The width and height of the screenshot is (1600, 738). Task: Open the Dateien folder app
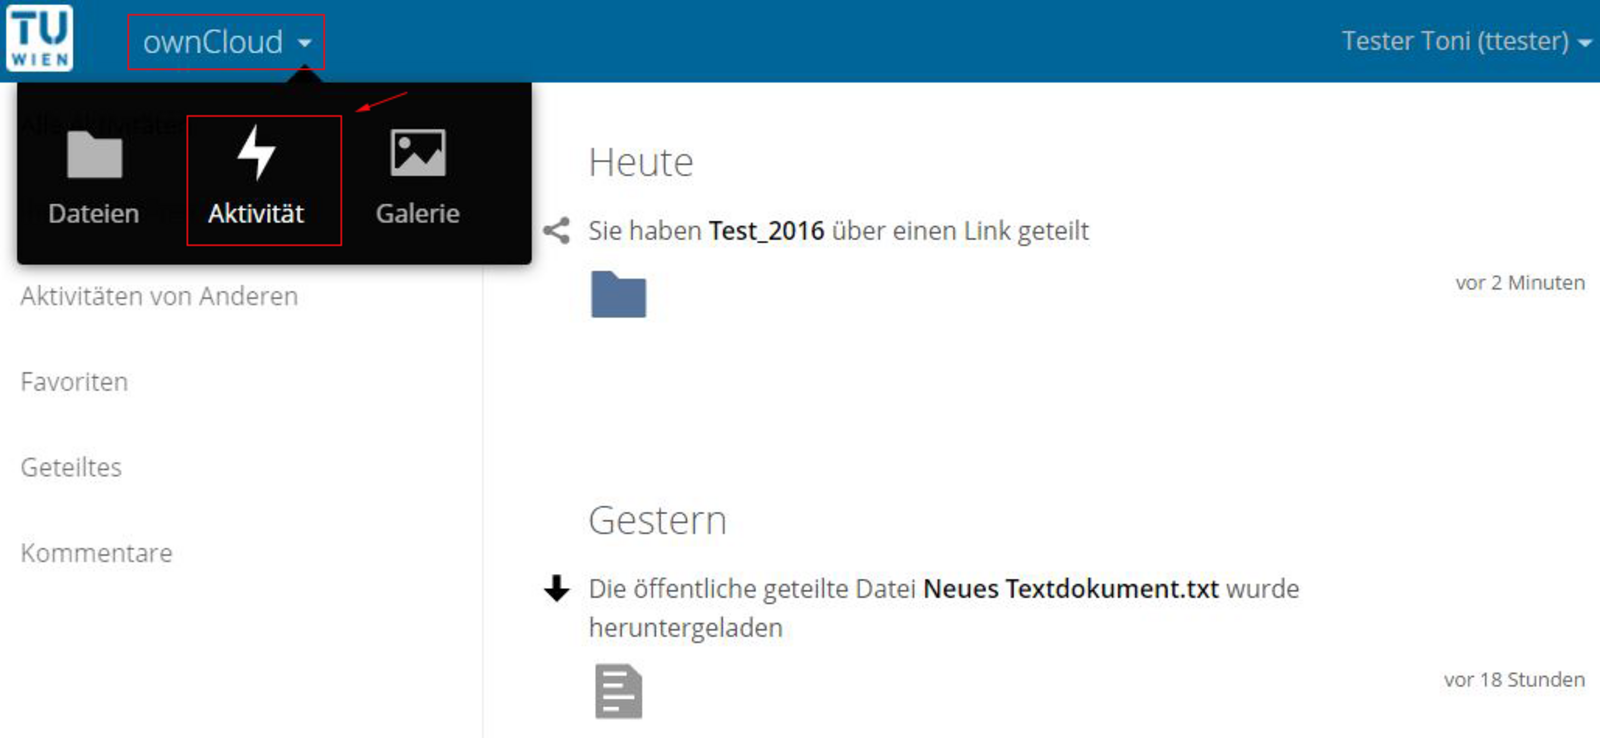pyautogui.click(x=94, y=180)
